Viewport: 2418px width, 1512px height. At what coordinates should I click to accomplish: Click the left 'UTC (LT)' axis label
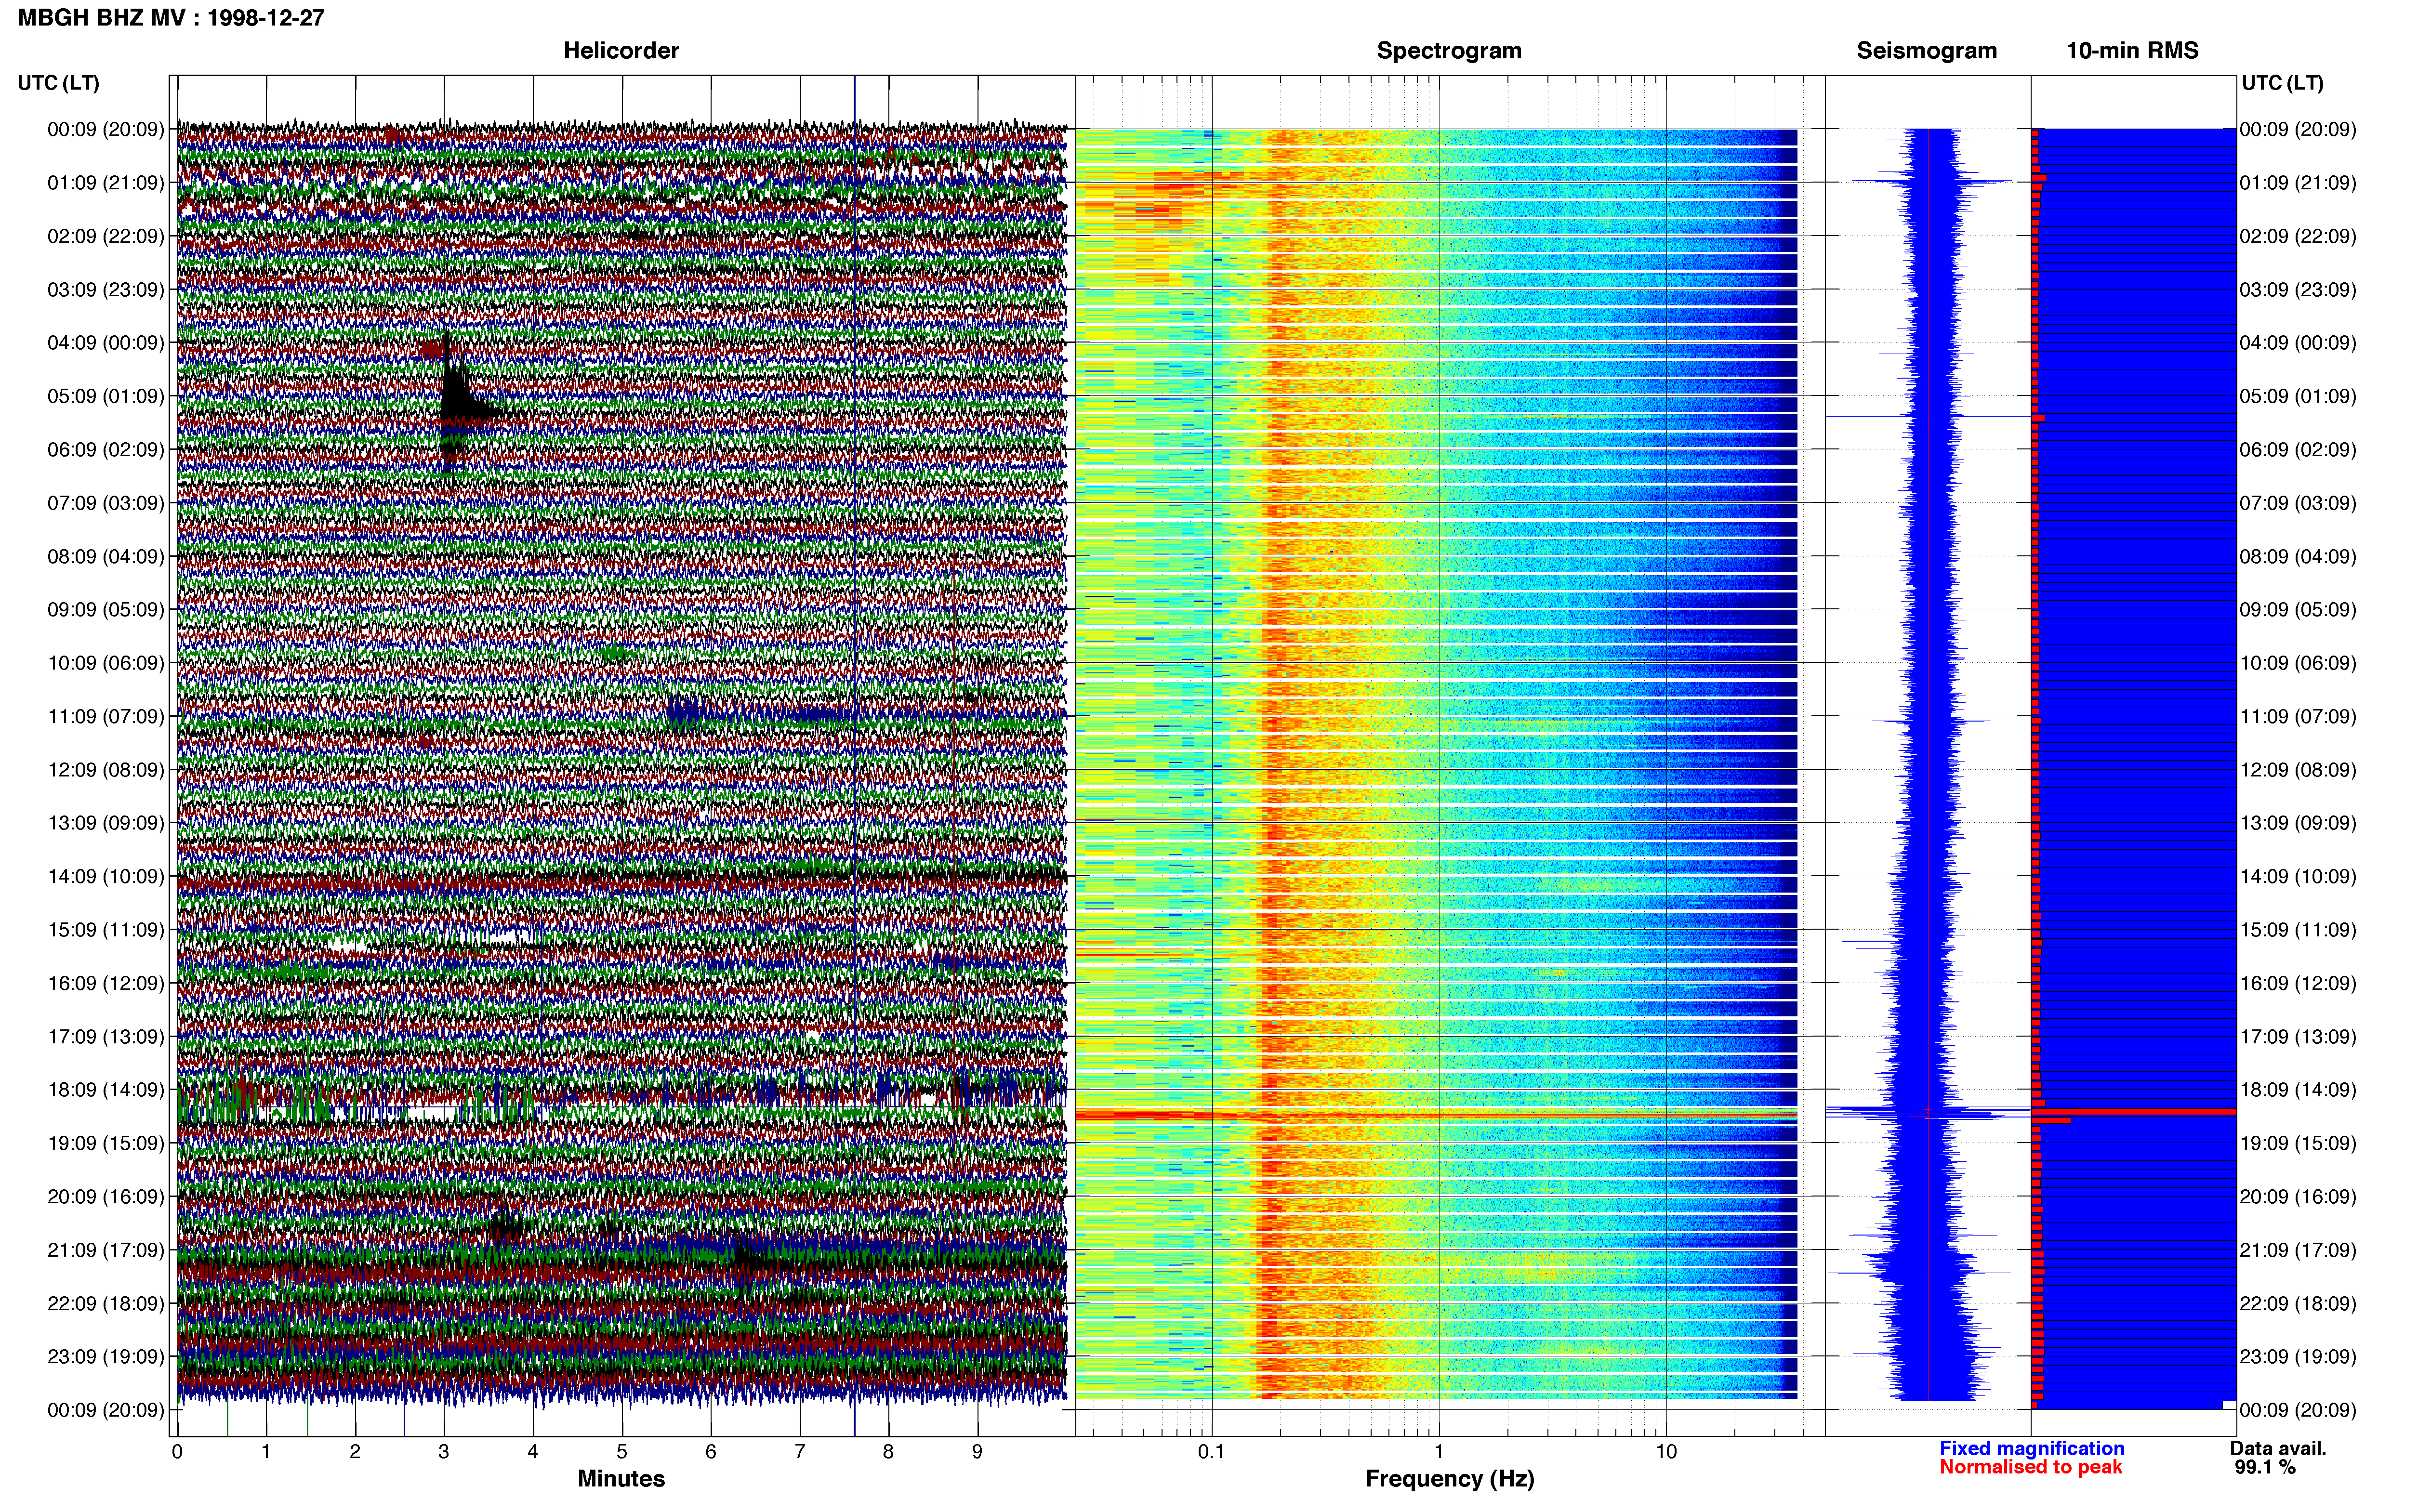click(x=59, y=83)
